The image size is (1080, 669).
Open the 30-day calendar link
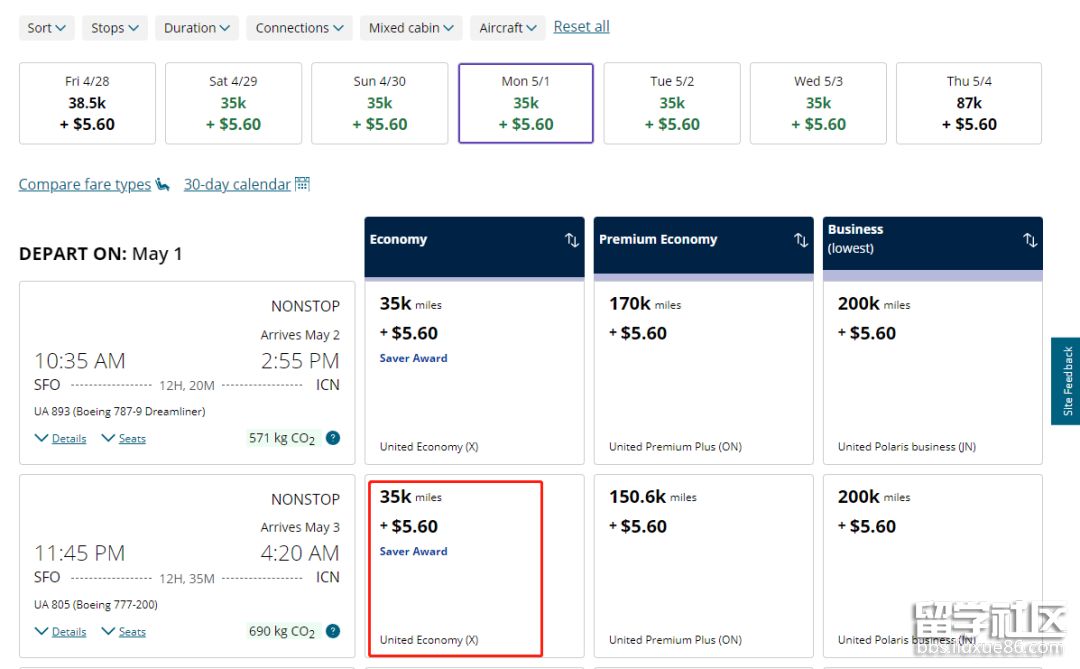coord(237,185)
